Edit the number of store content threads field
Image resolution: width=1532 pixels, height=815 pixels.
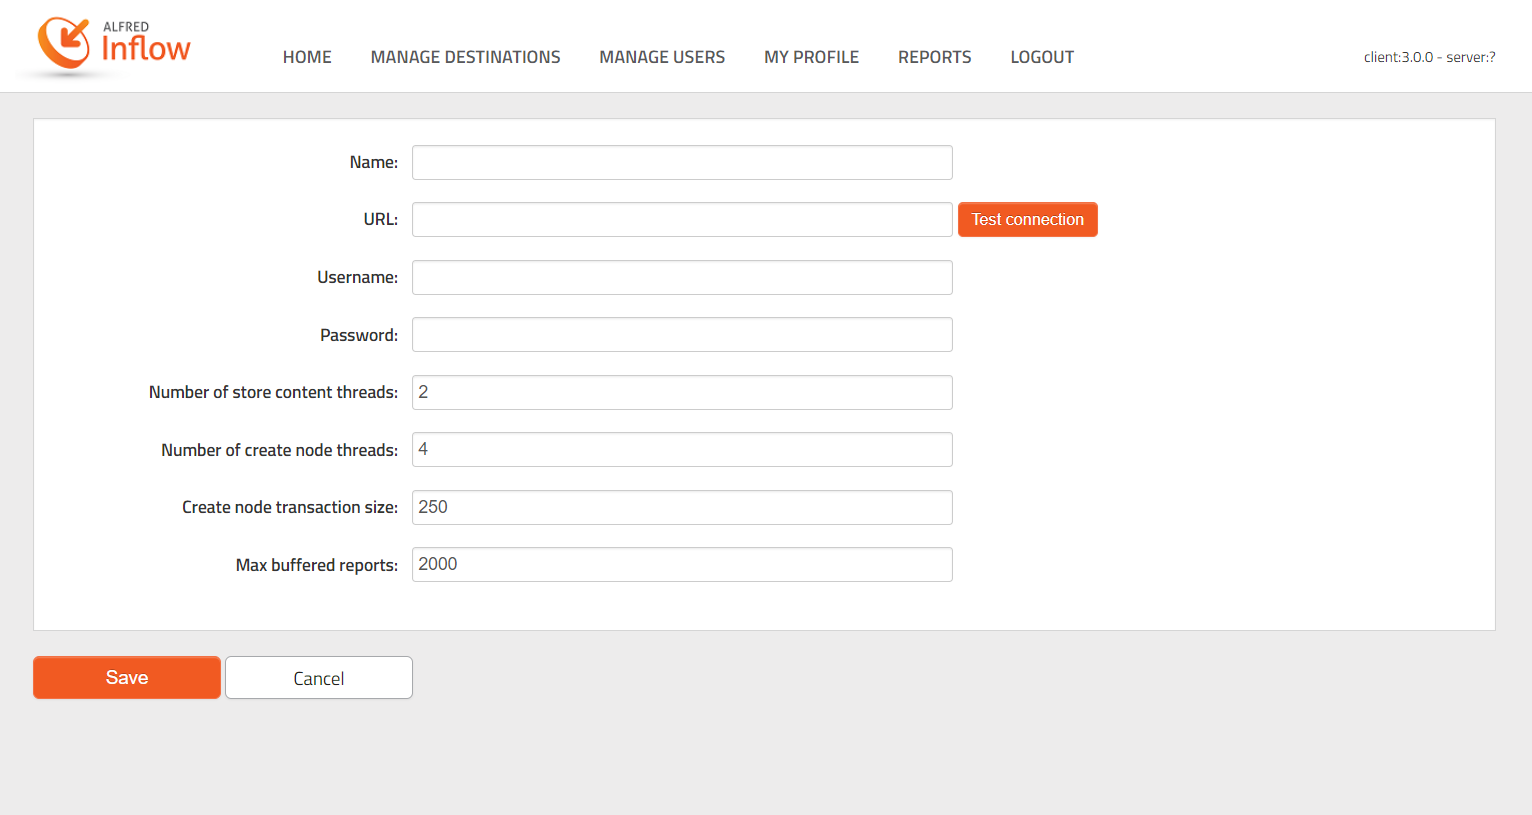pos(682,393)
